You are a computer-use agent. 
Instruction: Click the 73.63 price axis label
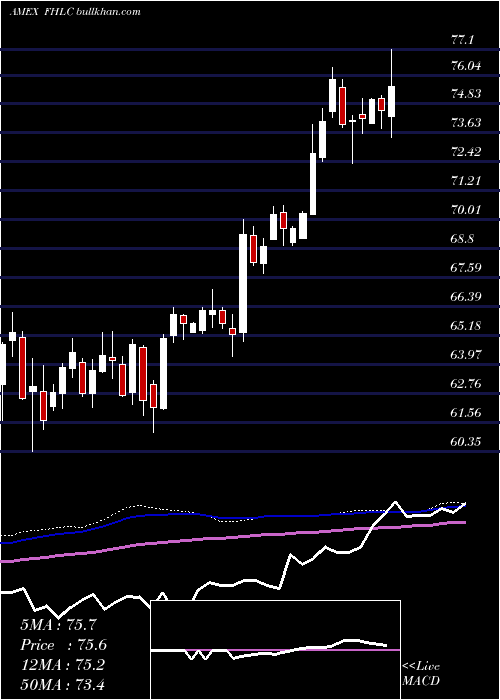click(466, 122)
